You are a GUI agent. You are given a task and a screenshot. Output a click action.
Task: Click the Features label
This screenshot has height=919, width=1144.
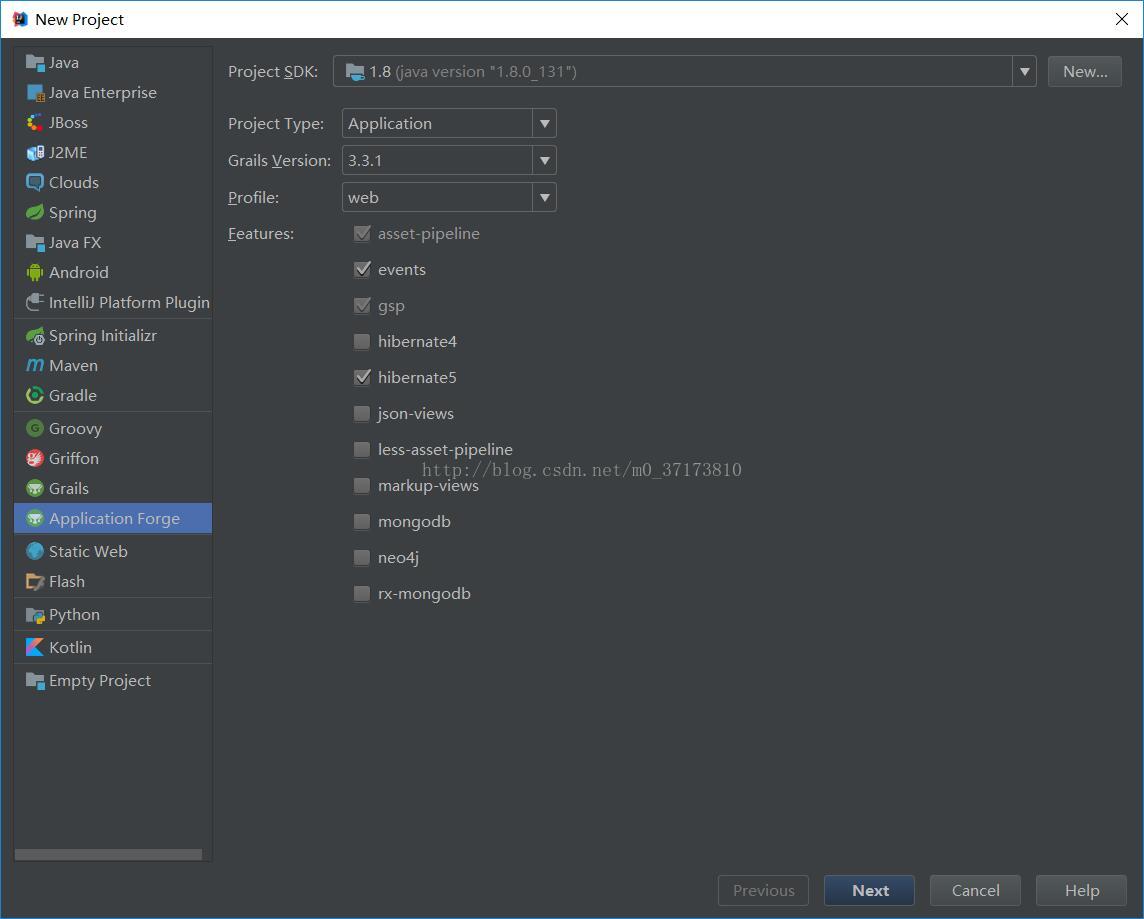pos(260,233)
